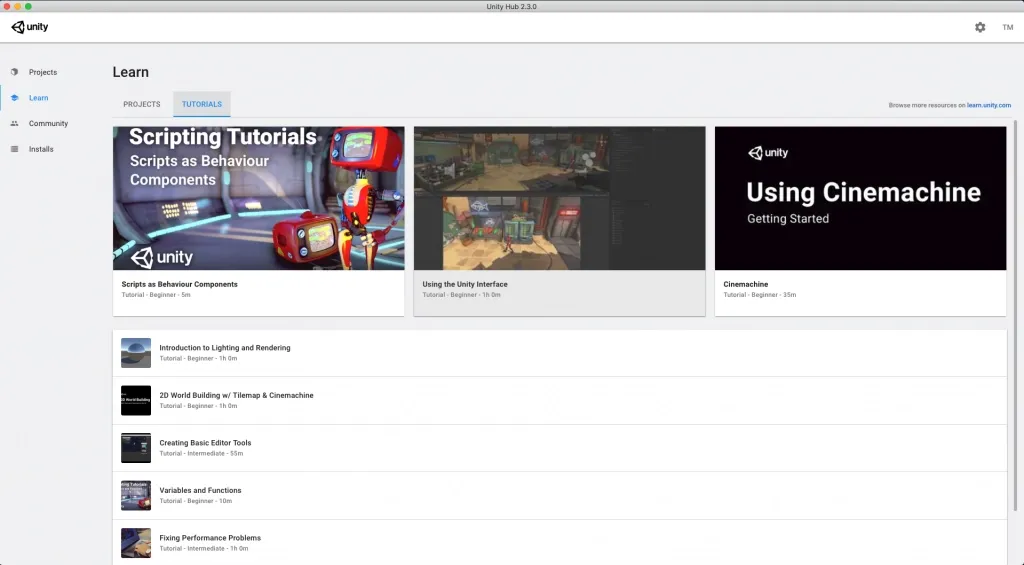Click Creating Basic Editor Tools thumbnail
Screen dimensions: 1024x565
coord(136,448)
